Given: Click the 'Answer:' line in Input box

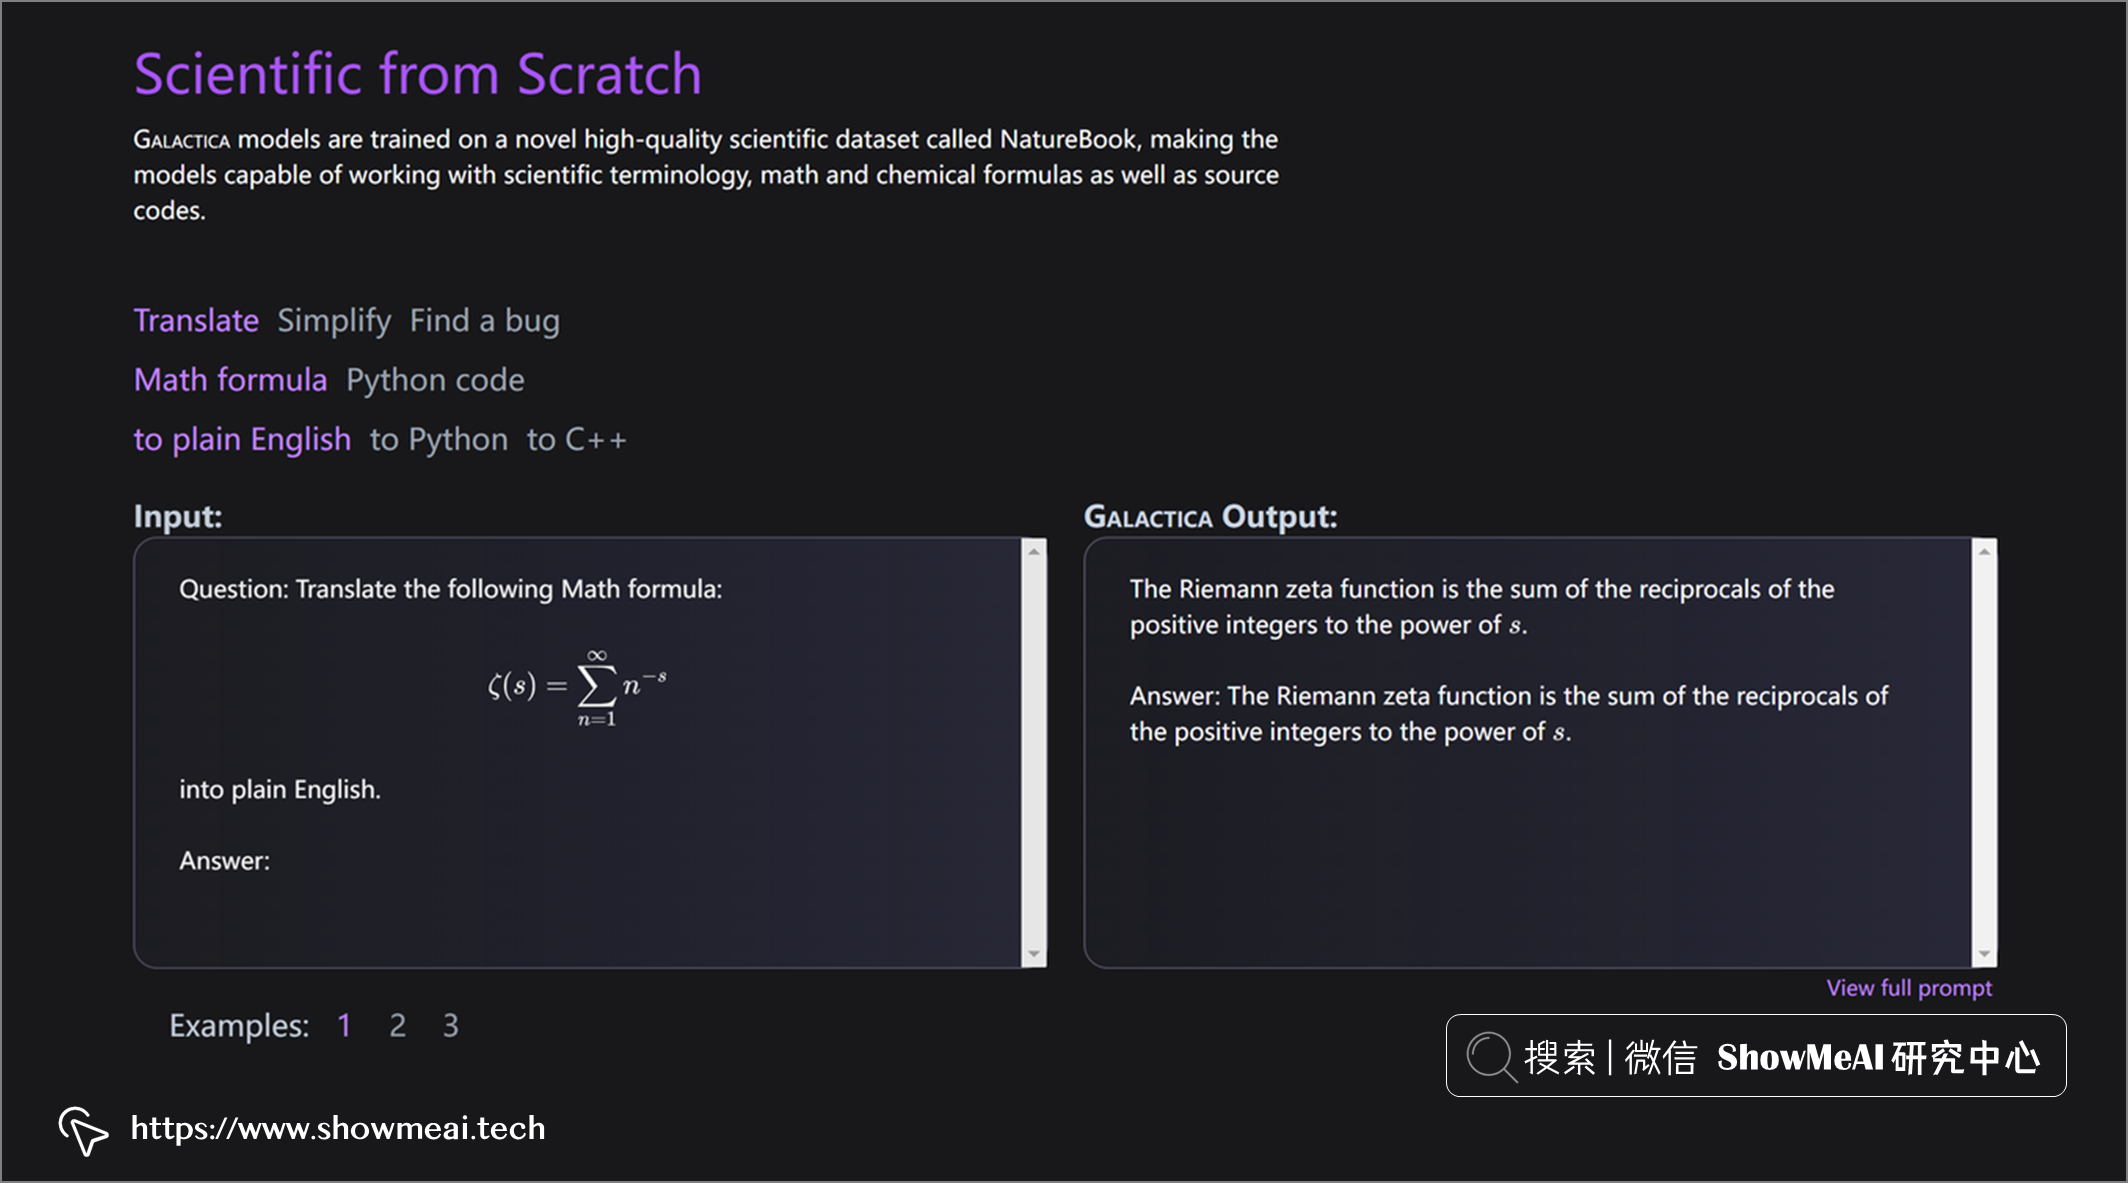Looking at the screenshot, I should [x=225, y=861].
